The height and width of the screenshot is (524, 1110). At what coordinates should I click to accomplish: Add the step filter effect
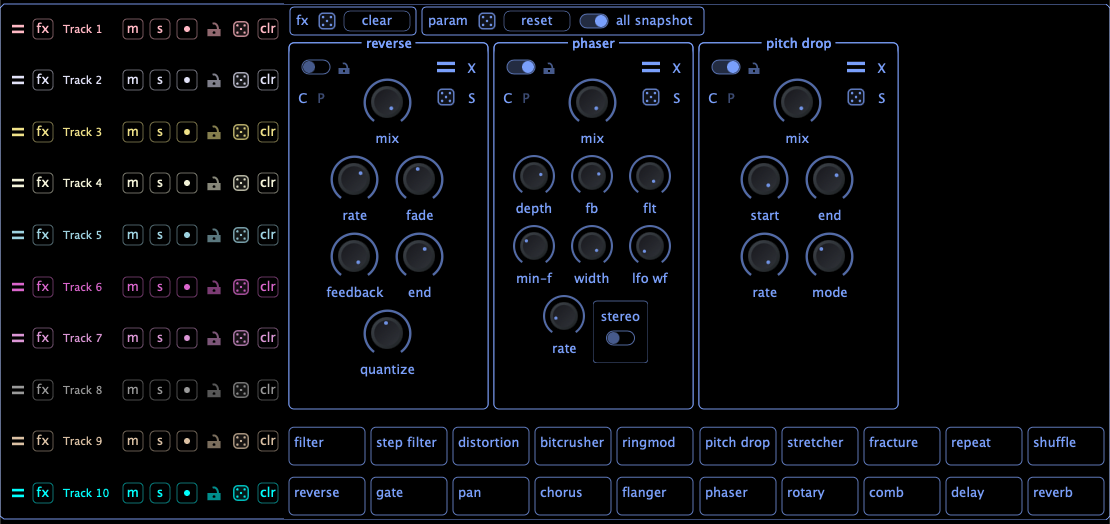pos(409,446)
